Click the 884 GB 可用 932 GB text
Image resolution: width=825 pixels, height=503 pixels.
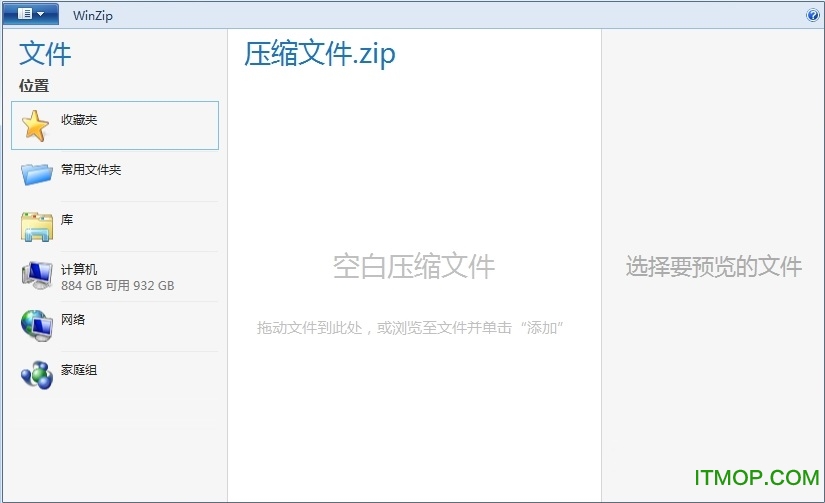click(x=117, y=286)
